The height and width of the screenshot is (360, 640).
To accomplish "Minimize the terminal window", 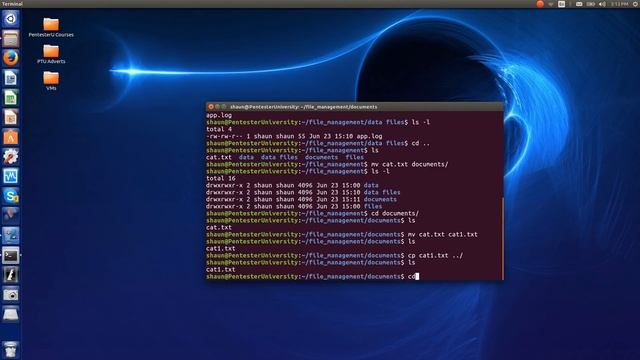I will [x=217, y=107].
